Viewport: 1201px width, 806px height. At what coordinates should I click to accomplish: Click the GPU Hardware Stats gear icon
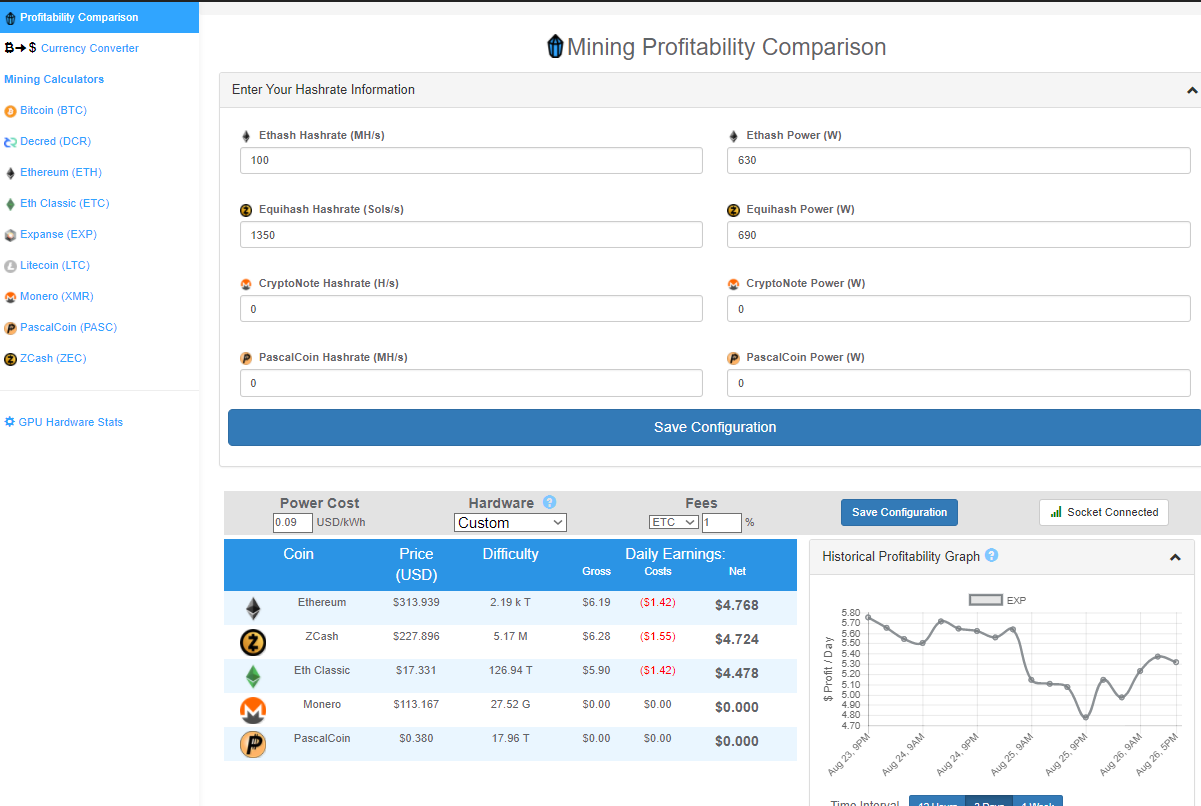(x=10, y=422)
